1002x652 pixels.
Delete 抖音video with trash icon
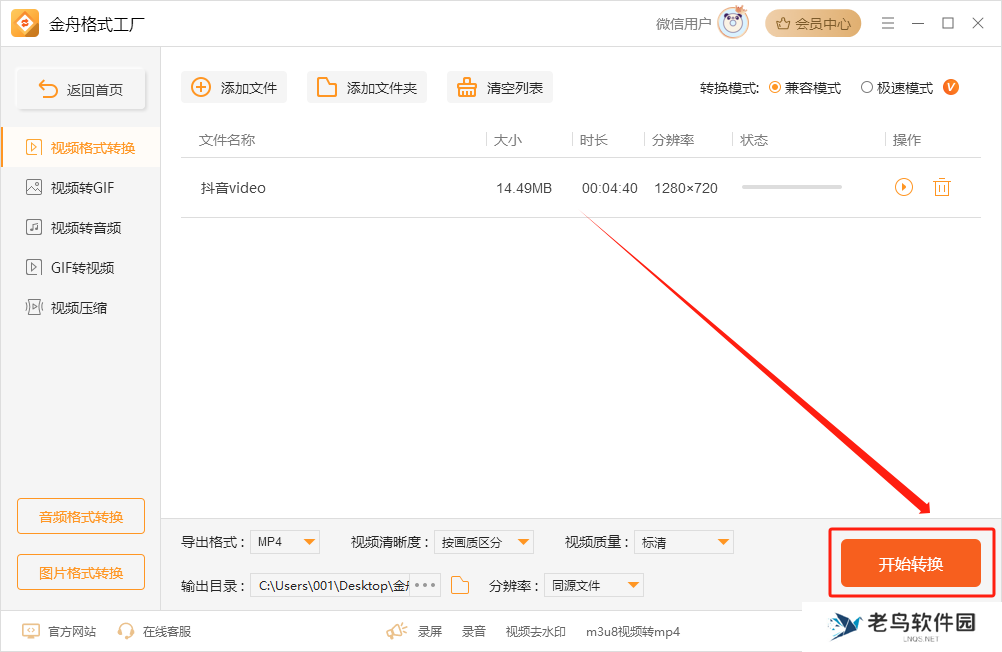pos(942,187)
